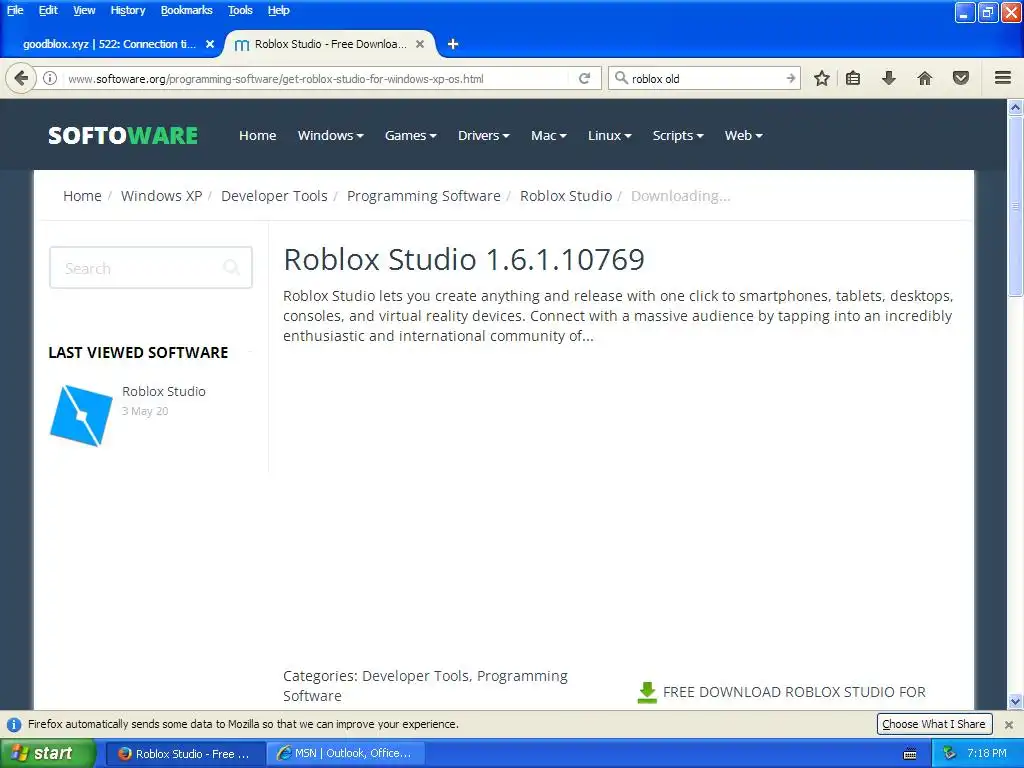Viewport: 1024px width, 768px height.
Task: Click the green download arrow icon
Action: pyautogui.click(x=647, y=693)
